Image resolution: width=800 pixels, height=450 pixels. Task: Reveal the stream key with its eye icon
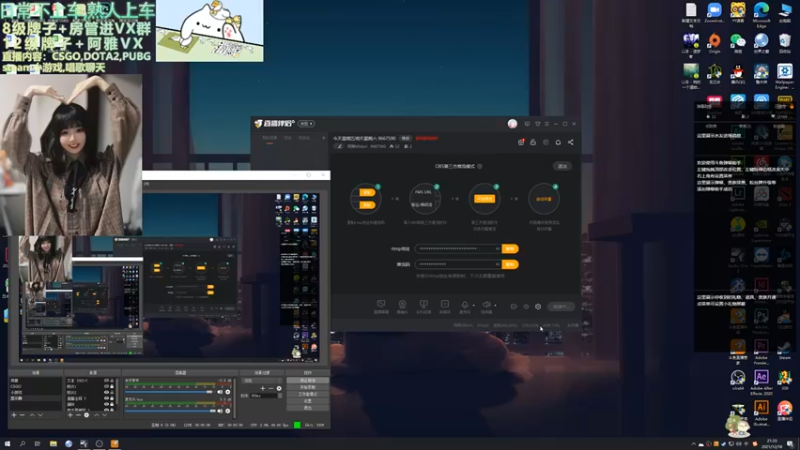pyautogui.click(x=497, y=264)
